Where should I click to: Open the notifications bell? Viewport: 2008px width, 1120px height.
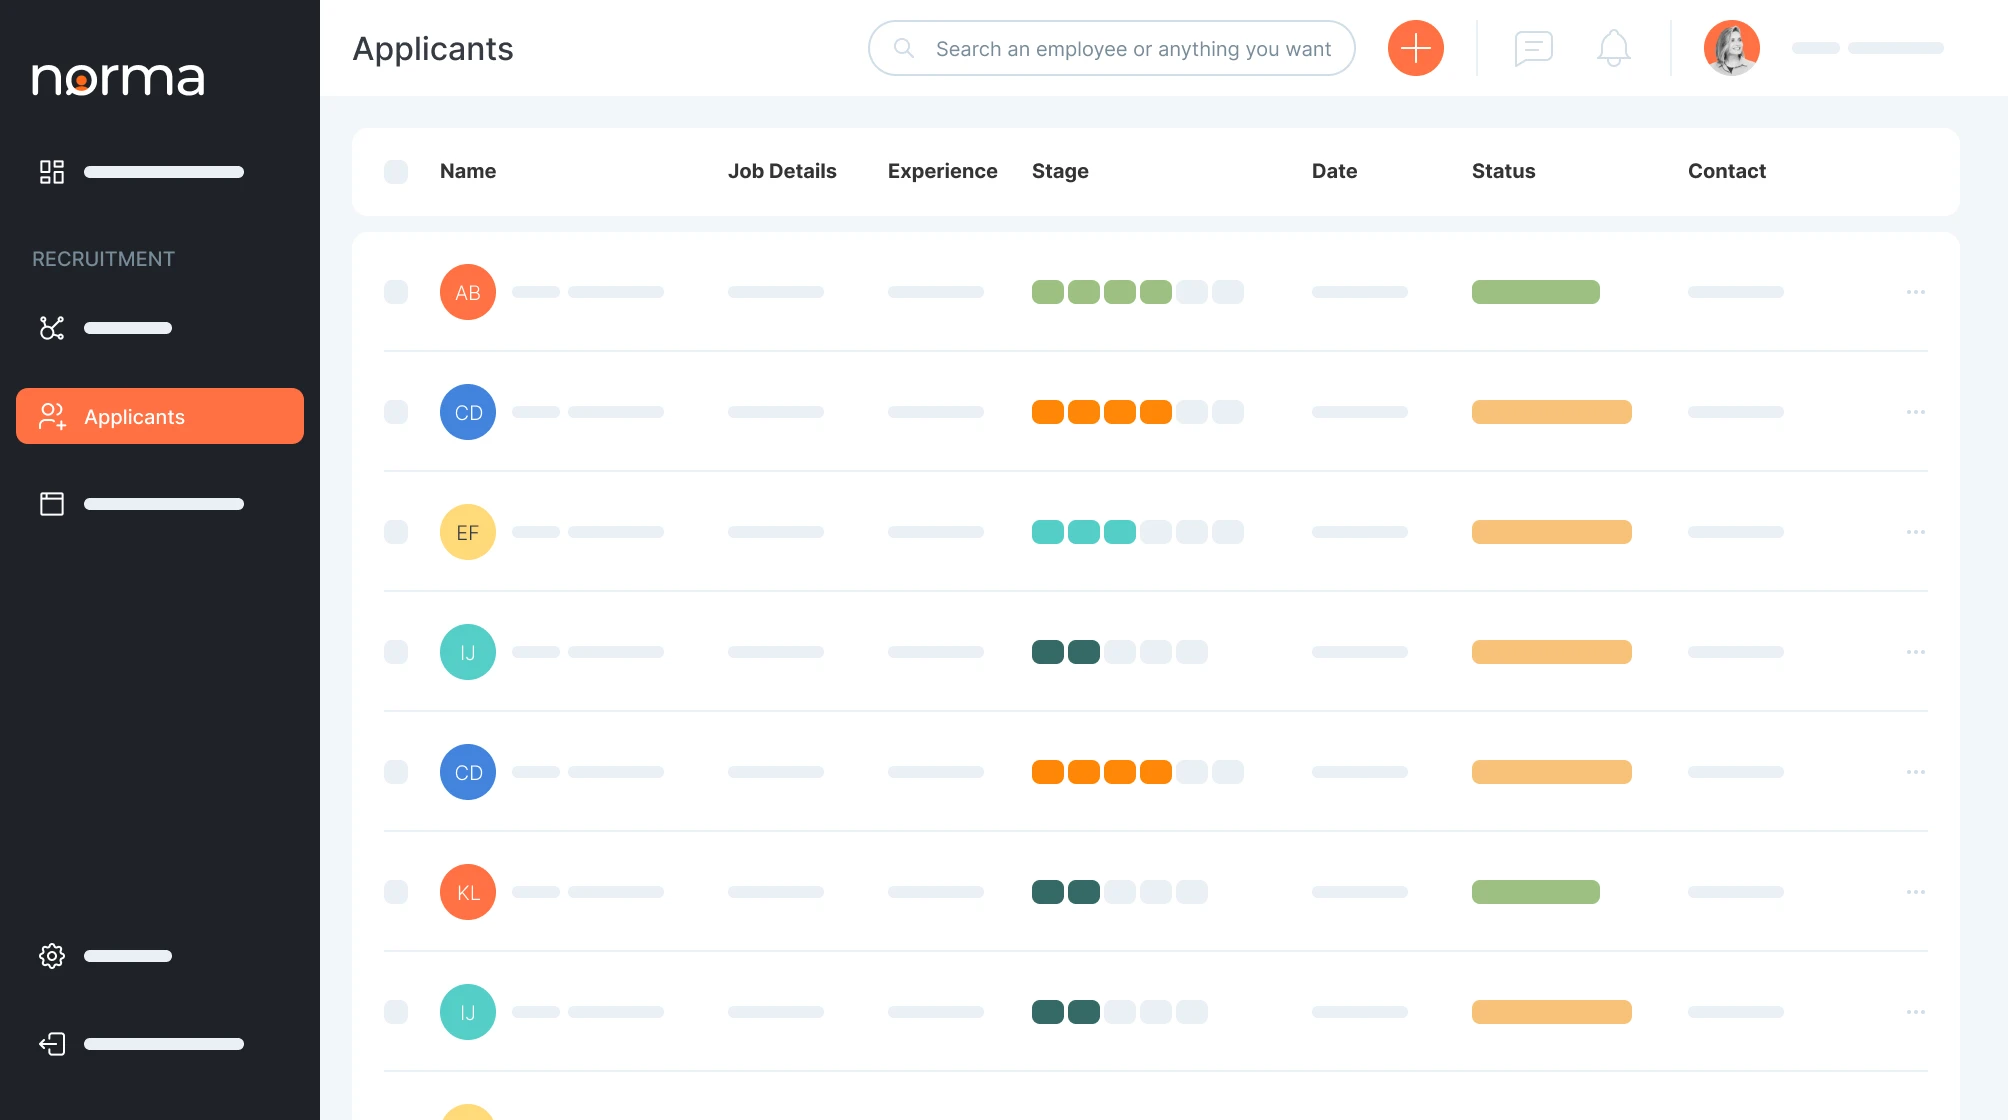click(x=1613, y=48)
